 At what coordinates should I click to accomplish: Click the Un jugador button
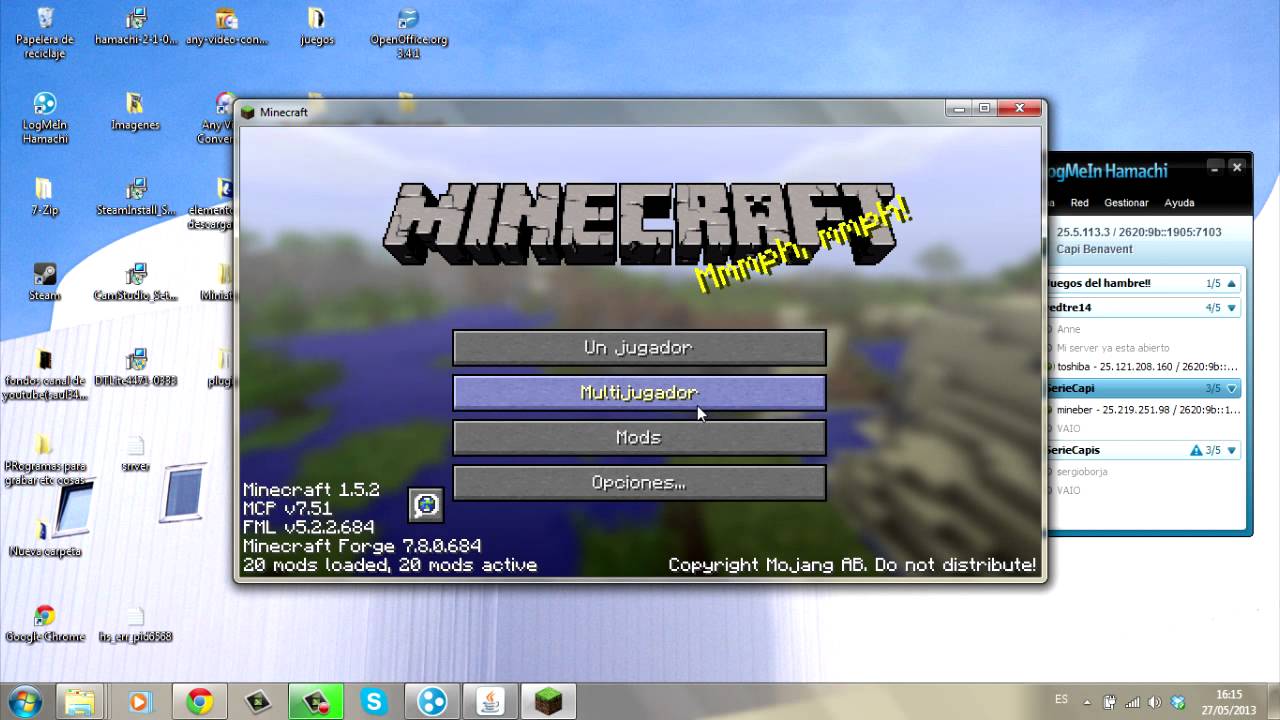point(639,348)
